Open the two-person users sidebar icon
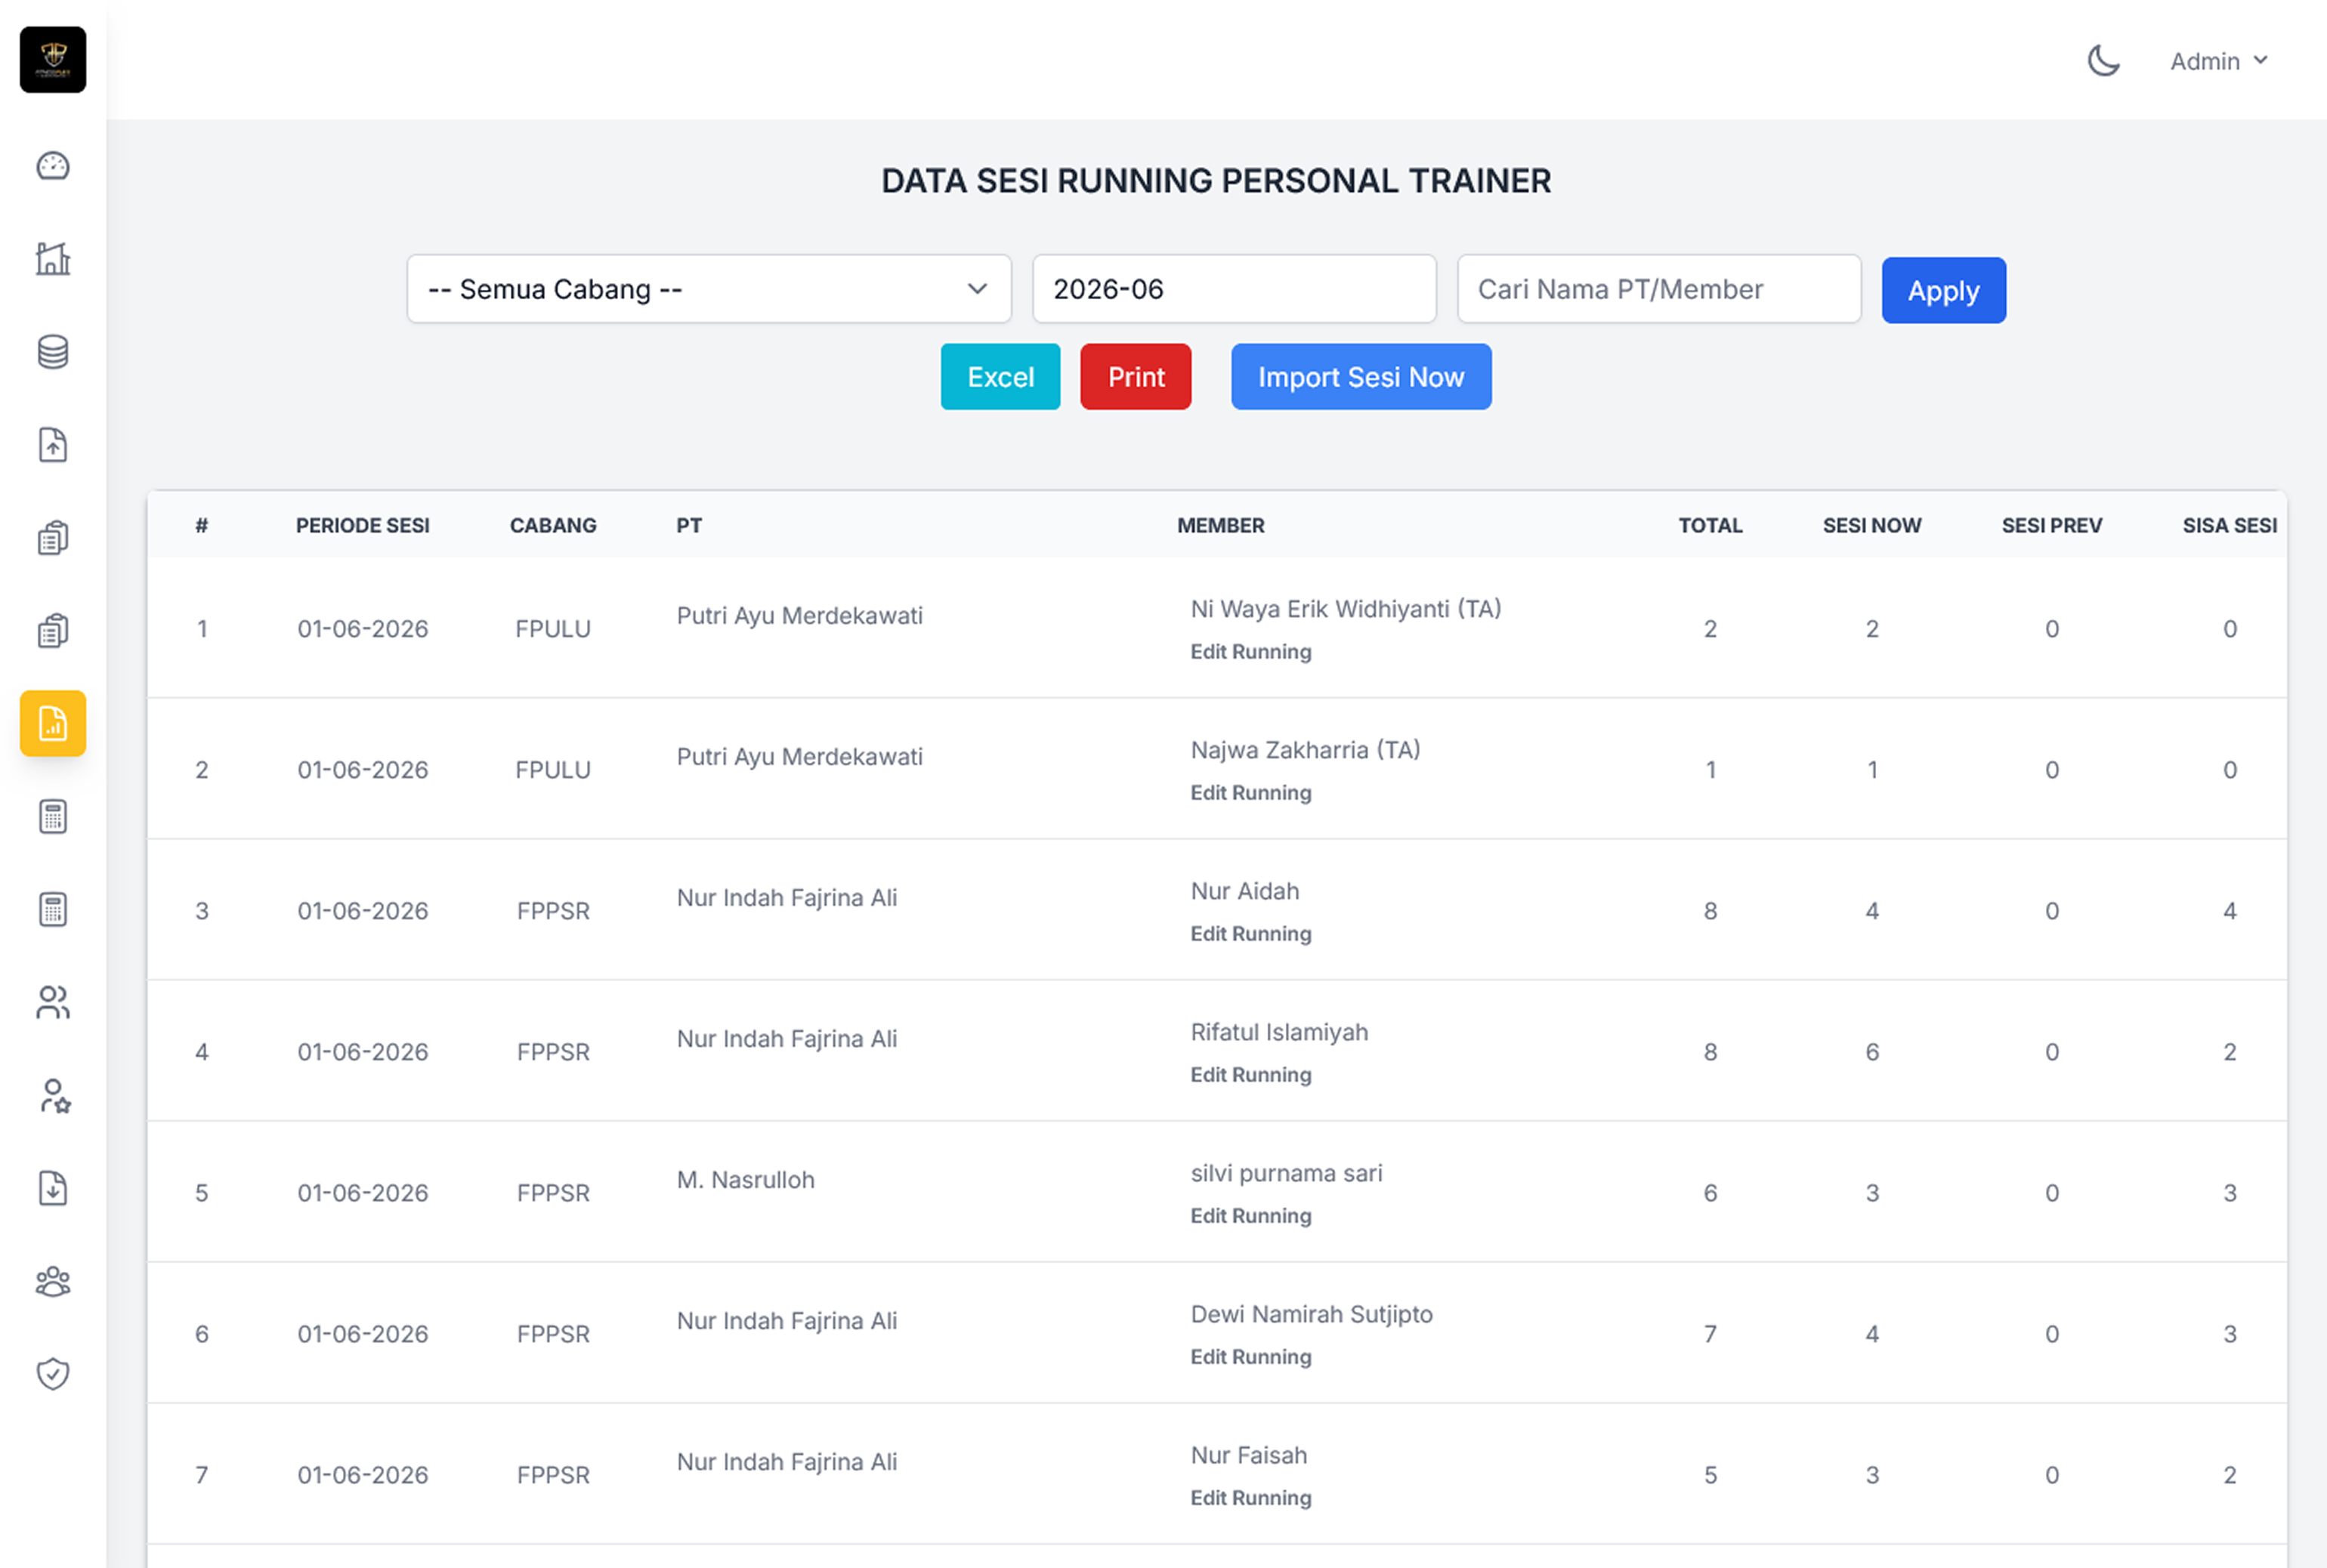The height and width of the screenshot is (1568, 2327). pos(53,1003)
